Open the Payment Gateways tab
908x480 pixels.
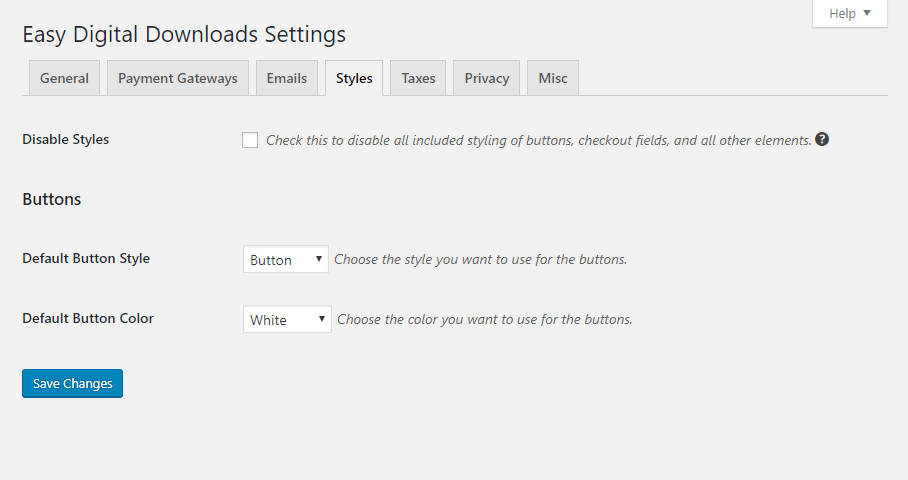(178, 78)
